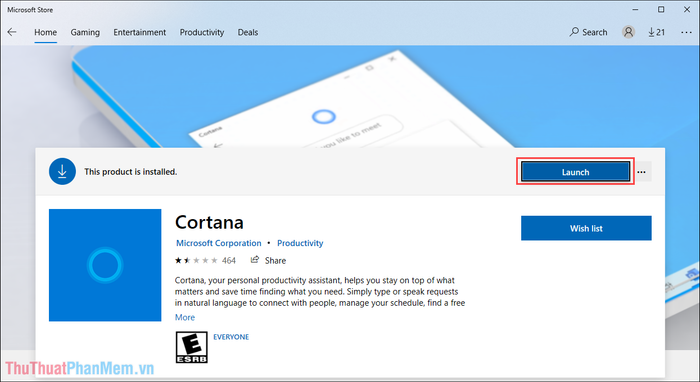Maximize the Microsoft Store window

(x=661, y=9)
